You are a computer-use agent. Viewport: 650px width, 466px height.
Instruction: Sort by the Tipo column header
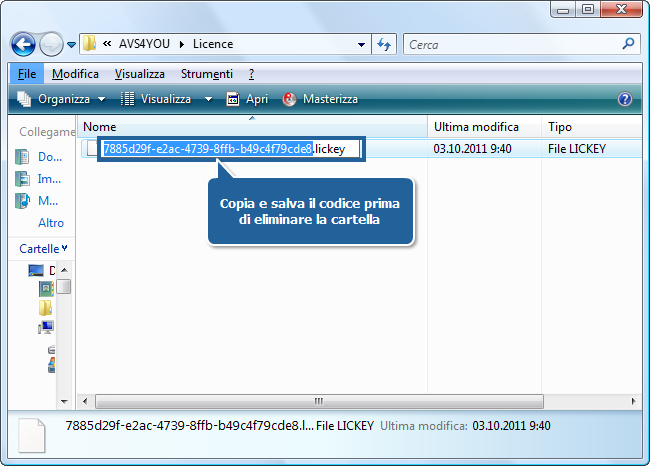592,127
